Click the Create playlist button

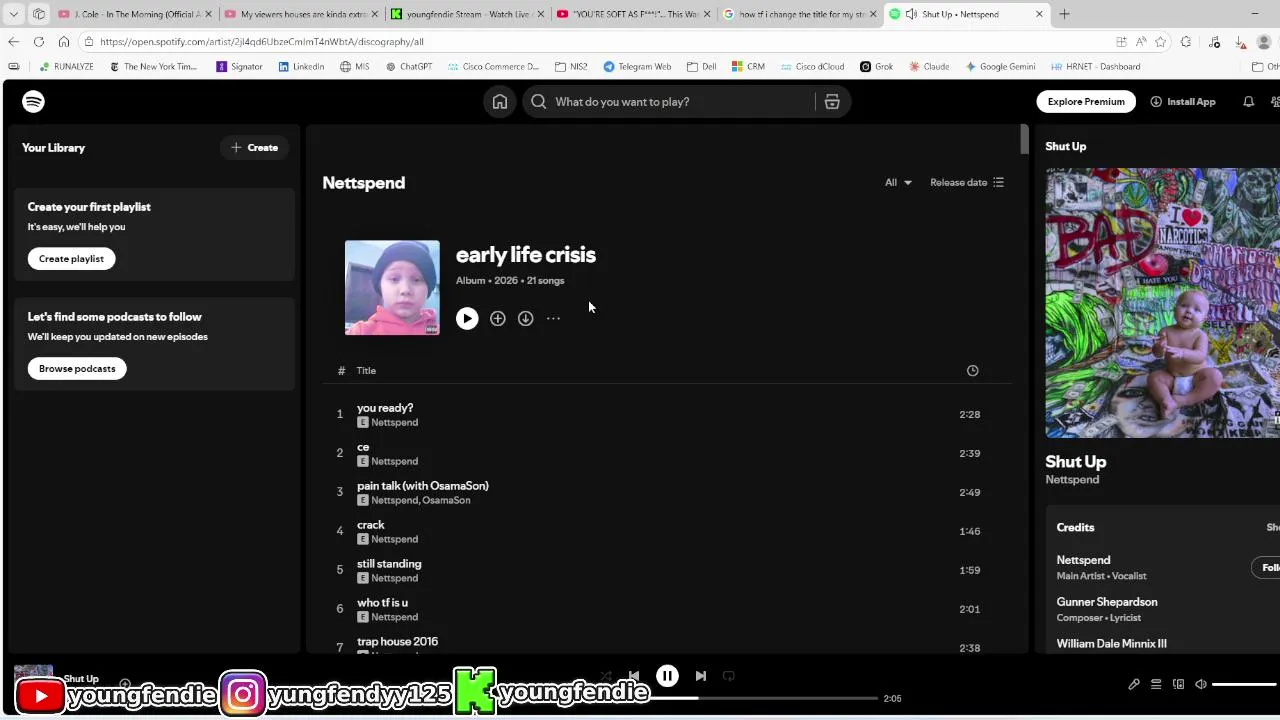[x=71, y=258]
